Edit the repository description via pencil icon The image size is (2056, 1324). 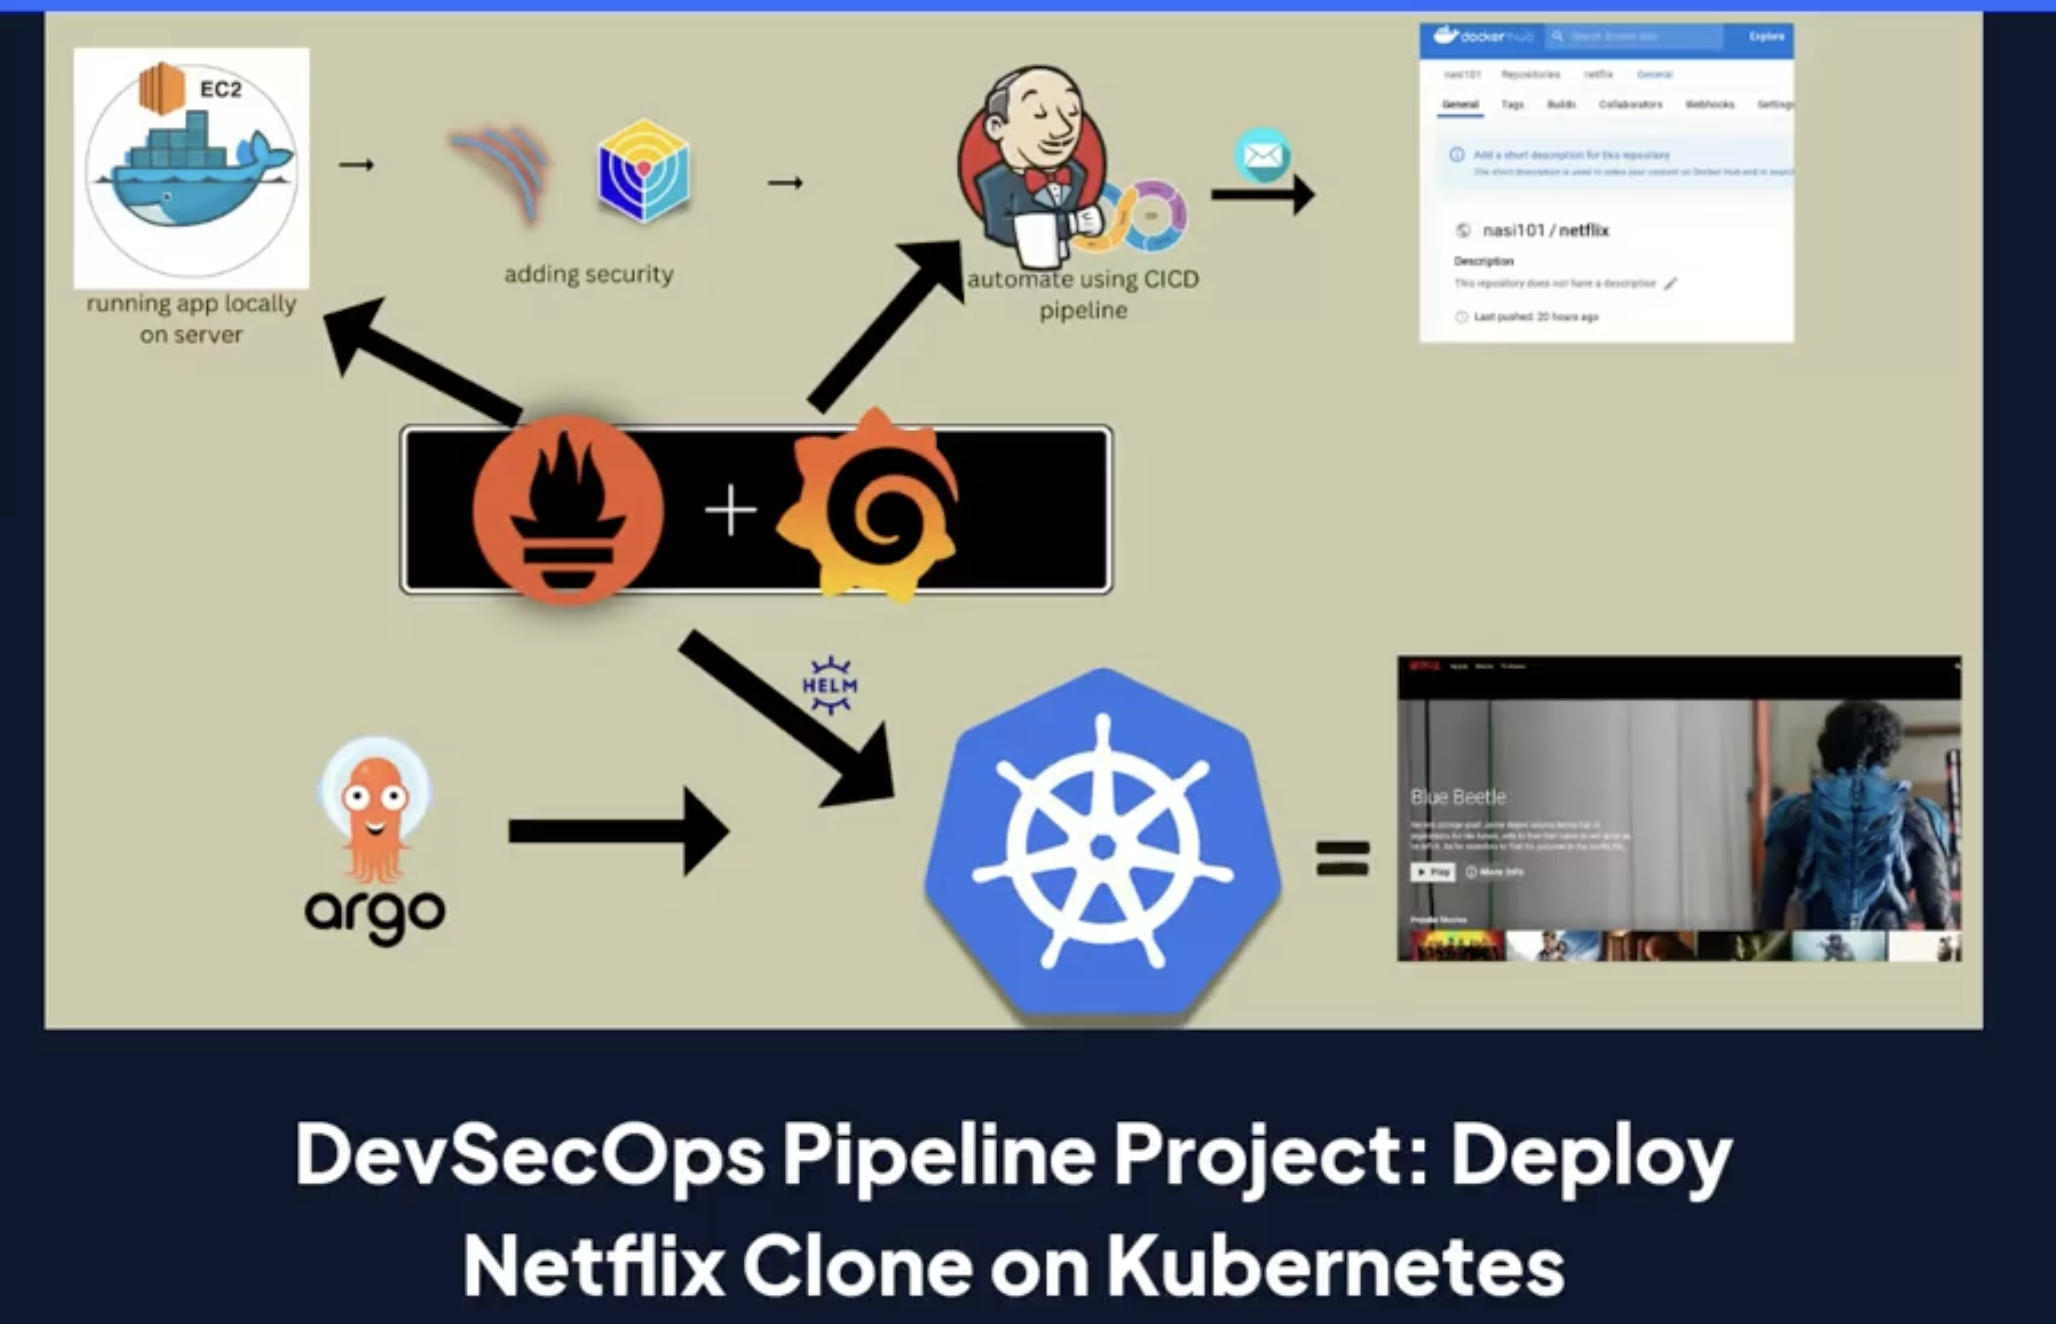tap(1670, 283)
